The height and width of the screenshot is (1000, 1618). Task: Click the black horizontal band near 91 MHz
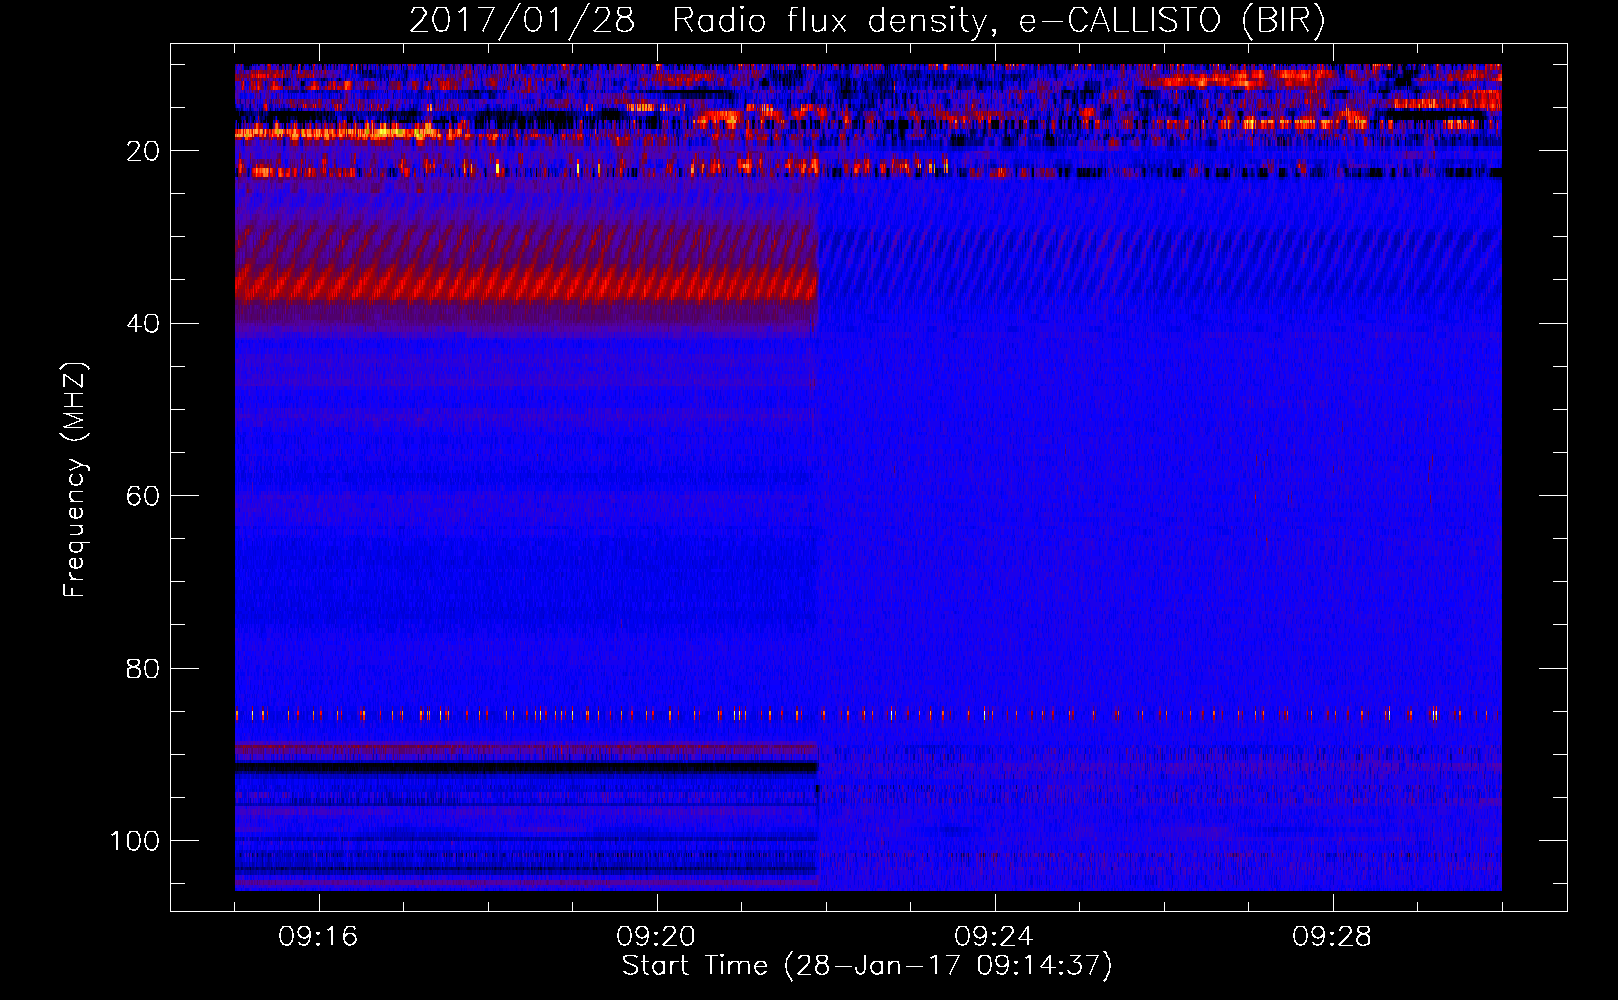tap(527, 767)
